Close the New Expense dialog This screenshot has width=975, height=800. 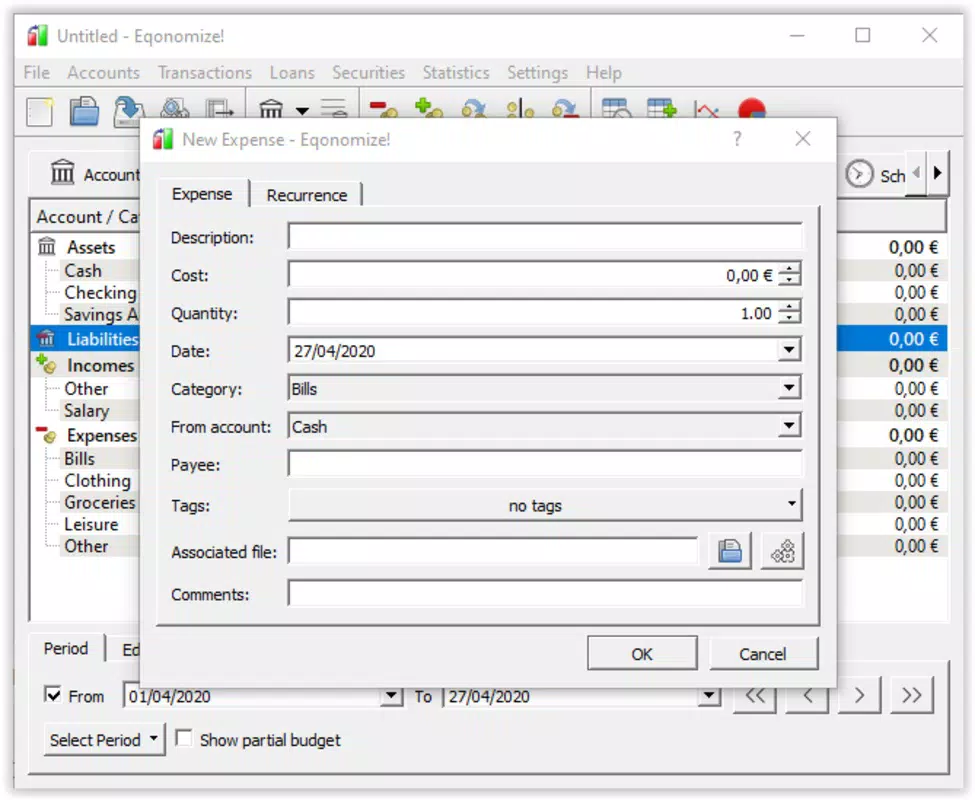click(x=803, y=139)
